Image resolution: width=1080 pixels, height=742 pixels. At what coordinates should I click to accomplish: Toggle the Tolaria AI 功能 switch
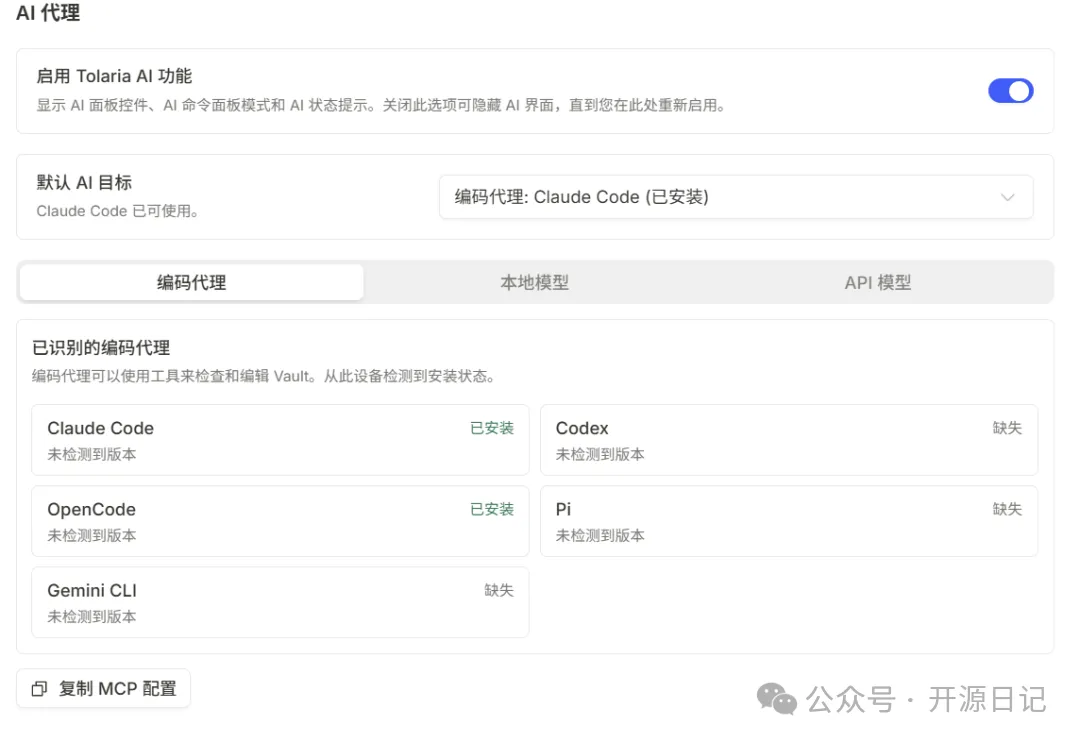tap(1010, 91)
